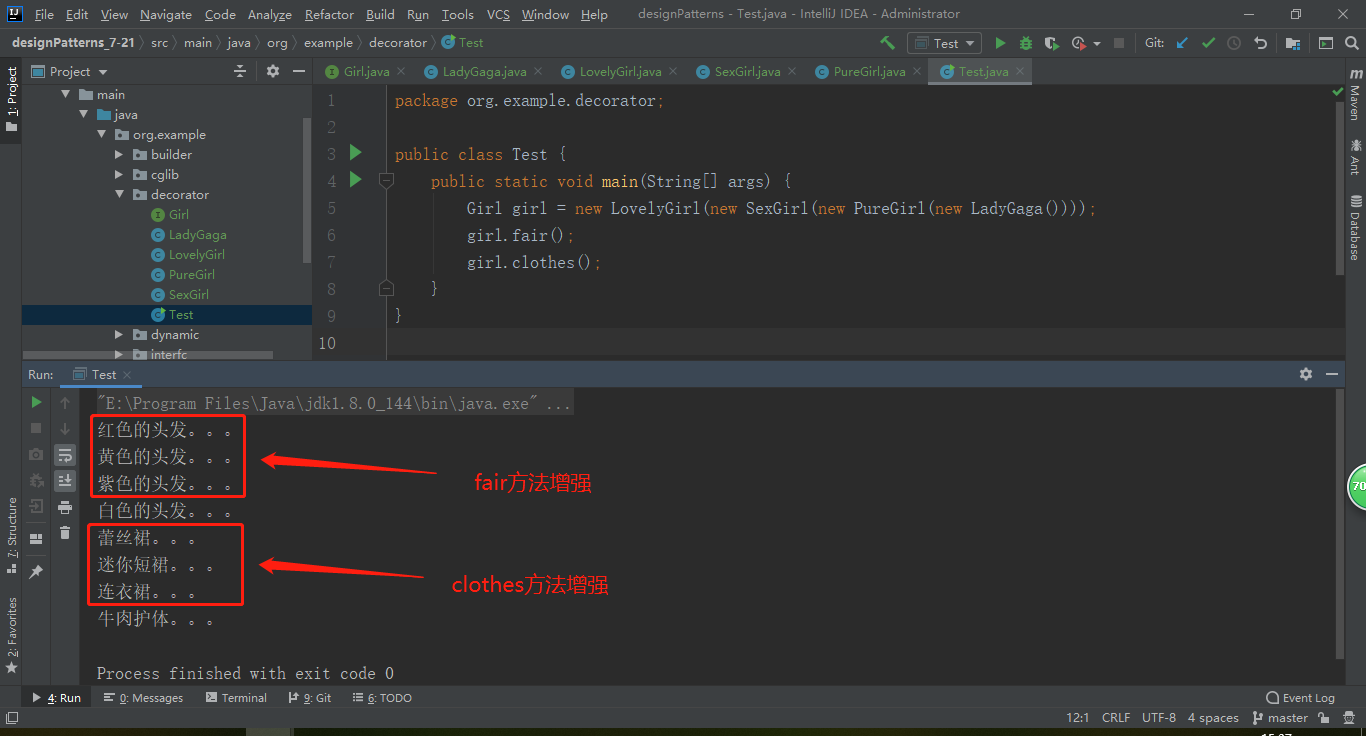
Task: Select LovelyGirl class in project tree
Action: coord(196,255)
